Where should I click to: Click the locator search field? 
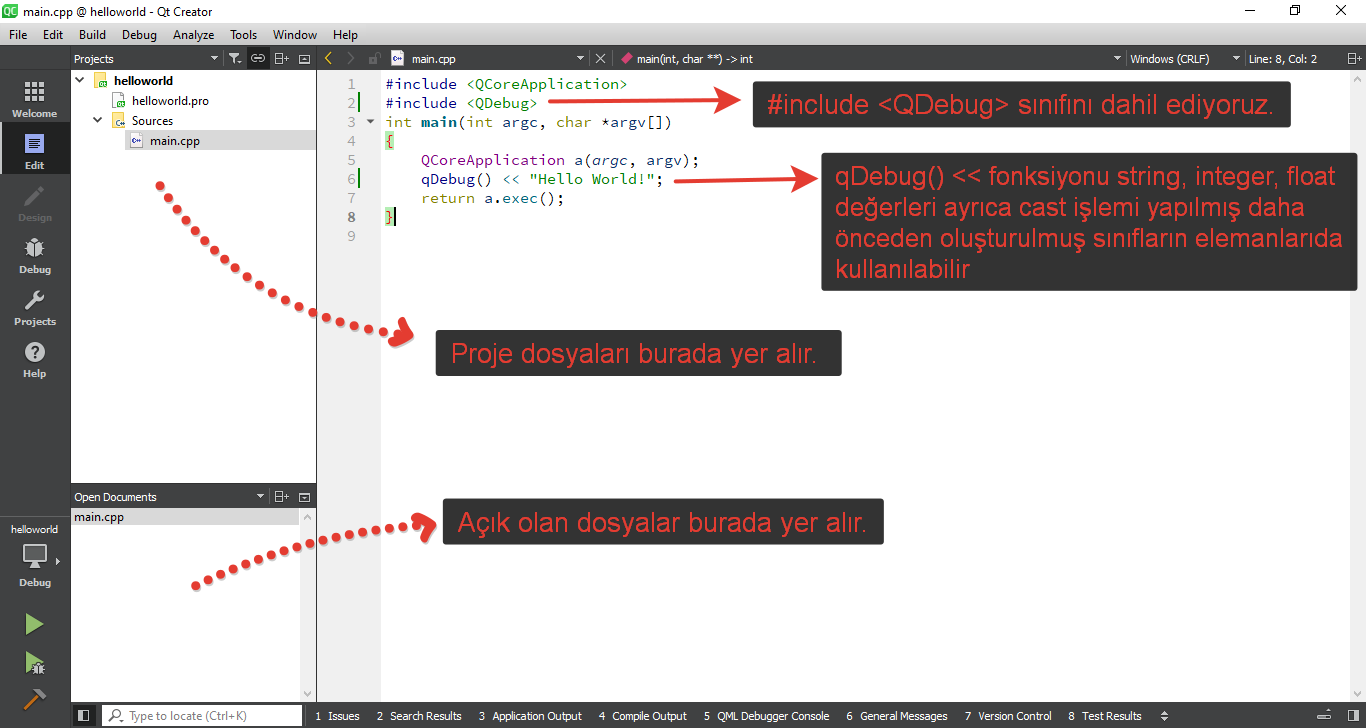coord(205,716)
